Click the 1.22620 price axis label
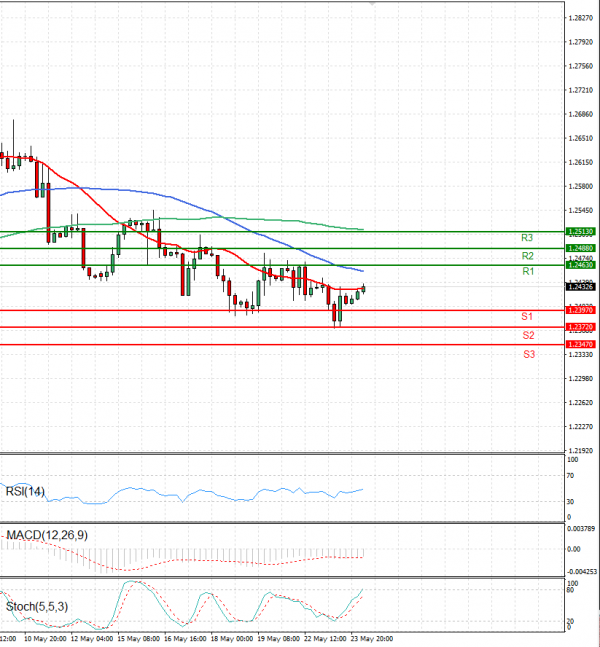600x647 pixels. (x=581, y=403)
